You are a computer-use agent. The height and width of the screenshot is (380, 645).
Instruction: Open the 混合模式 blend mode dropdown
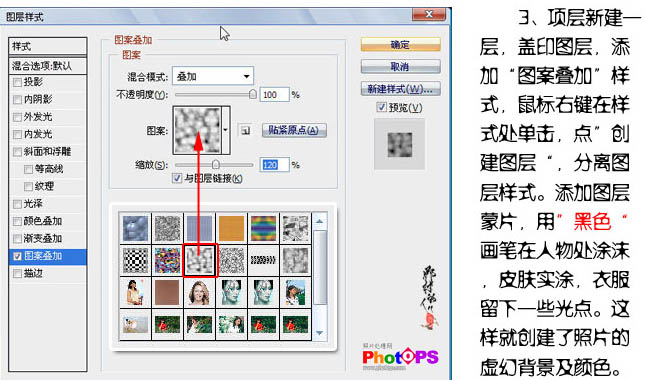[213, 76]
